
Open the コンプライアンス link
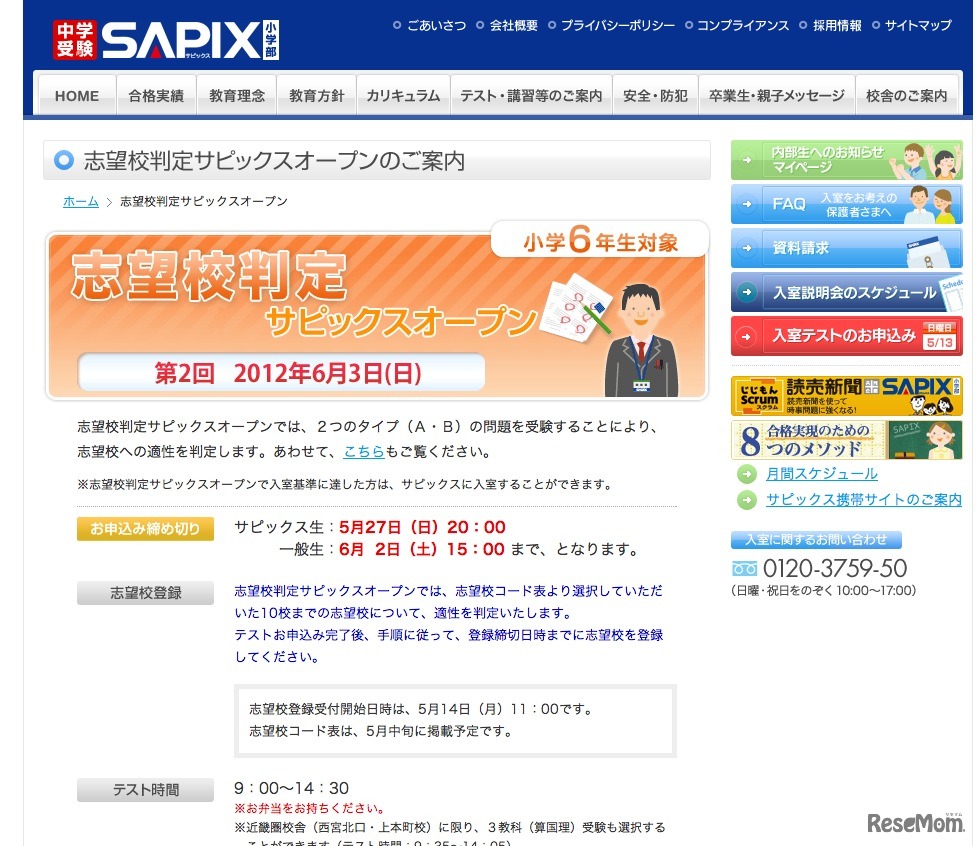tap(742, 26)
